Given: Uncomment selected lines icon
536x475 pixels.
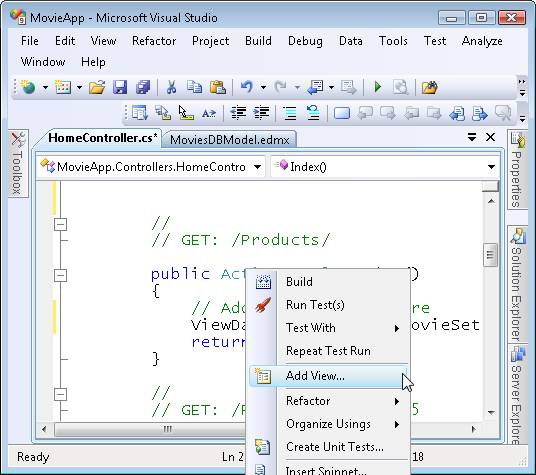Looking at the screenshot, I should (313, 113).
